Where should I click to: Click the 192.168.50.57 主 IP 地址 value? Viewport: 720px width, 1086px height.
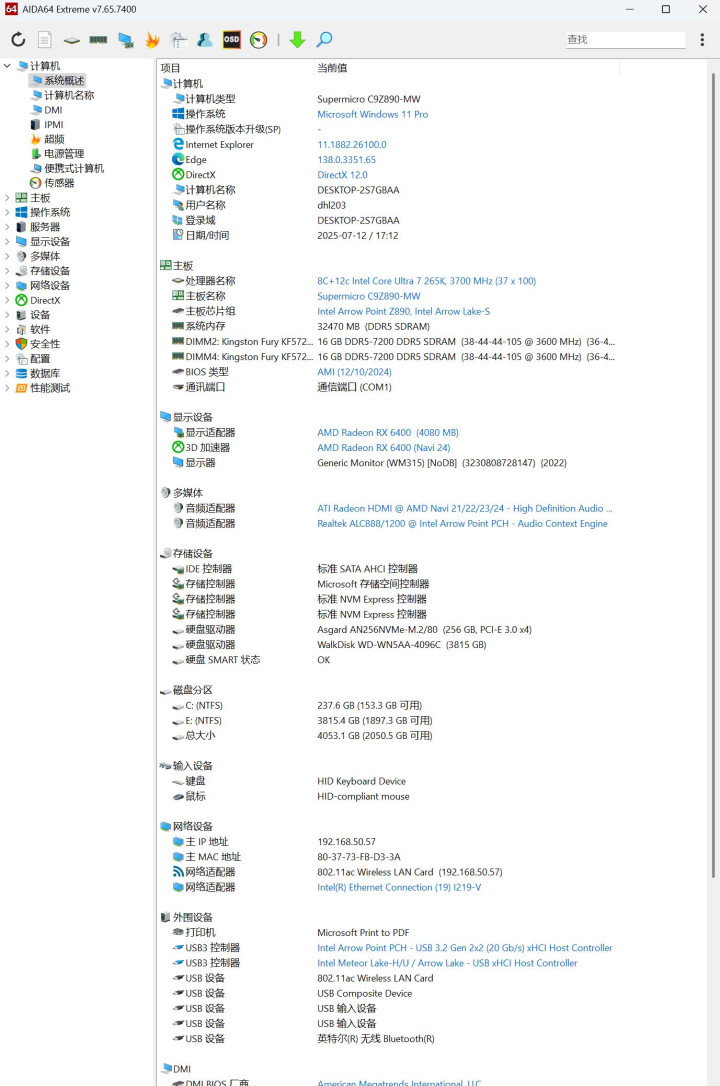click(x=346, y=842)
